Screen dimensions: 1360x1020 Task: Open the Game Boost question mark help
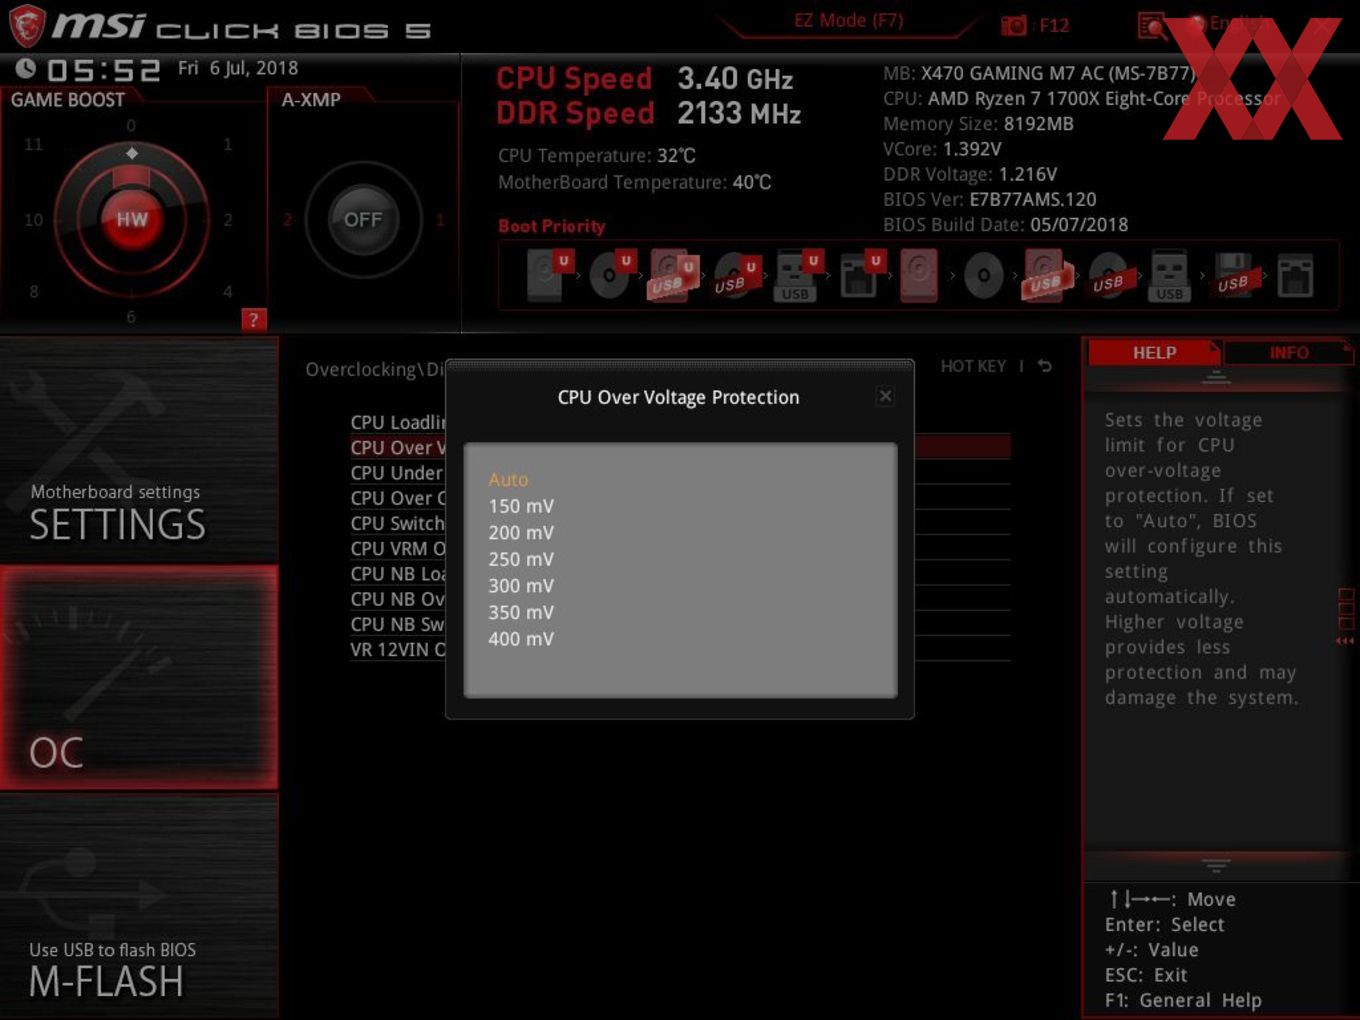pos(254,319)
